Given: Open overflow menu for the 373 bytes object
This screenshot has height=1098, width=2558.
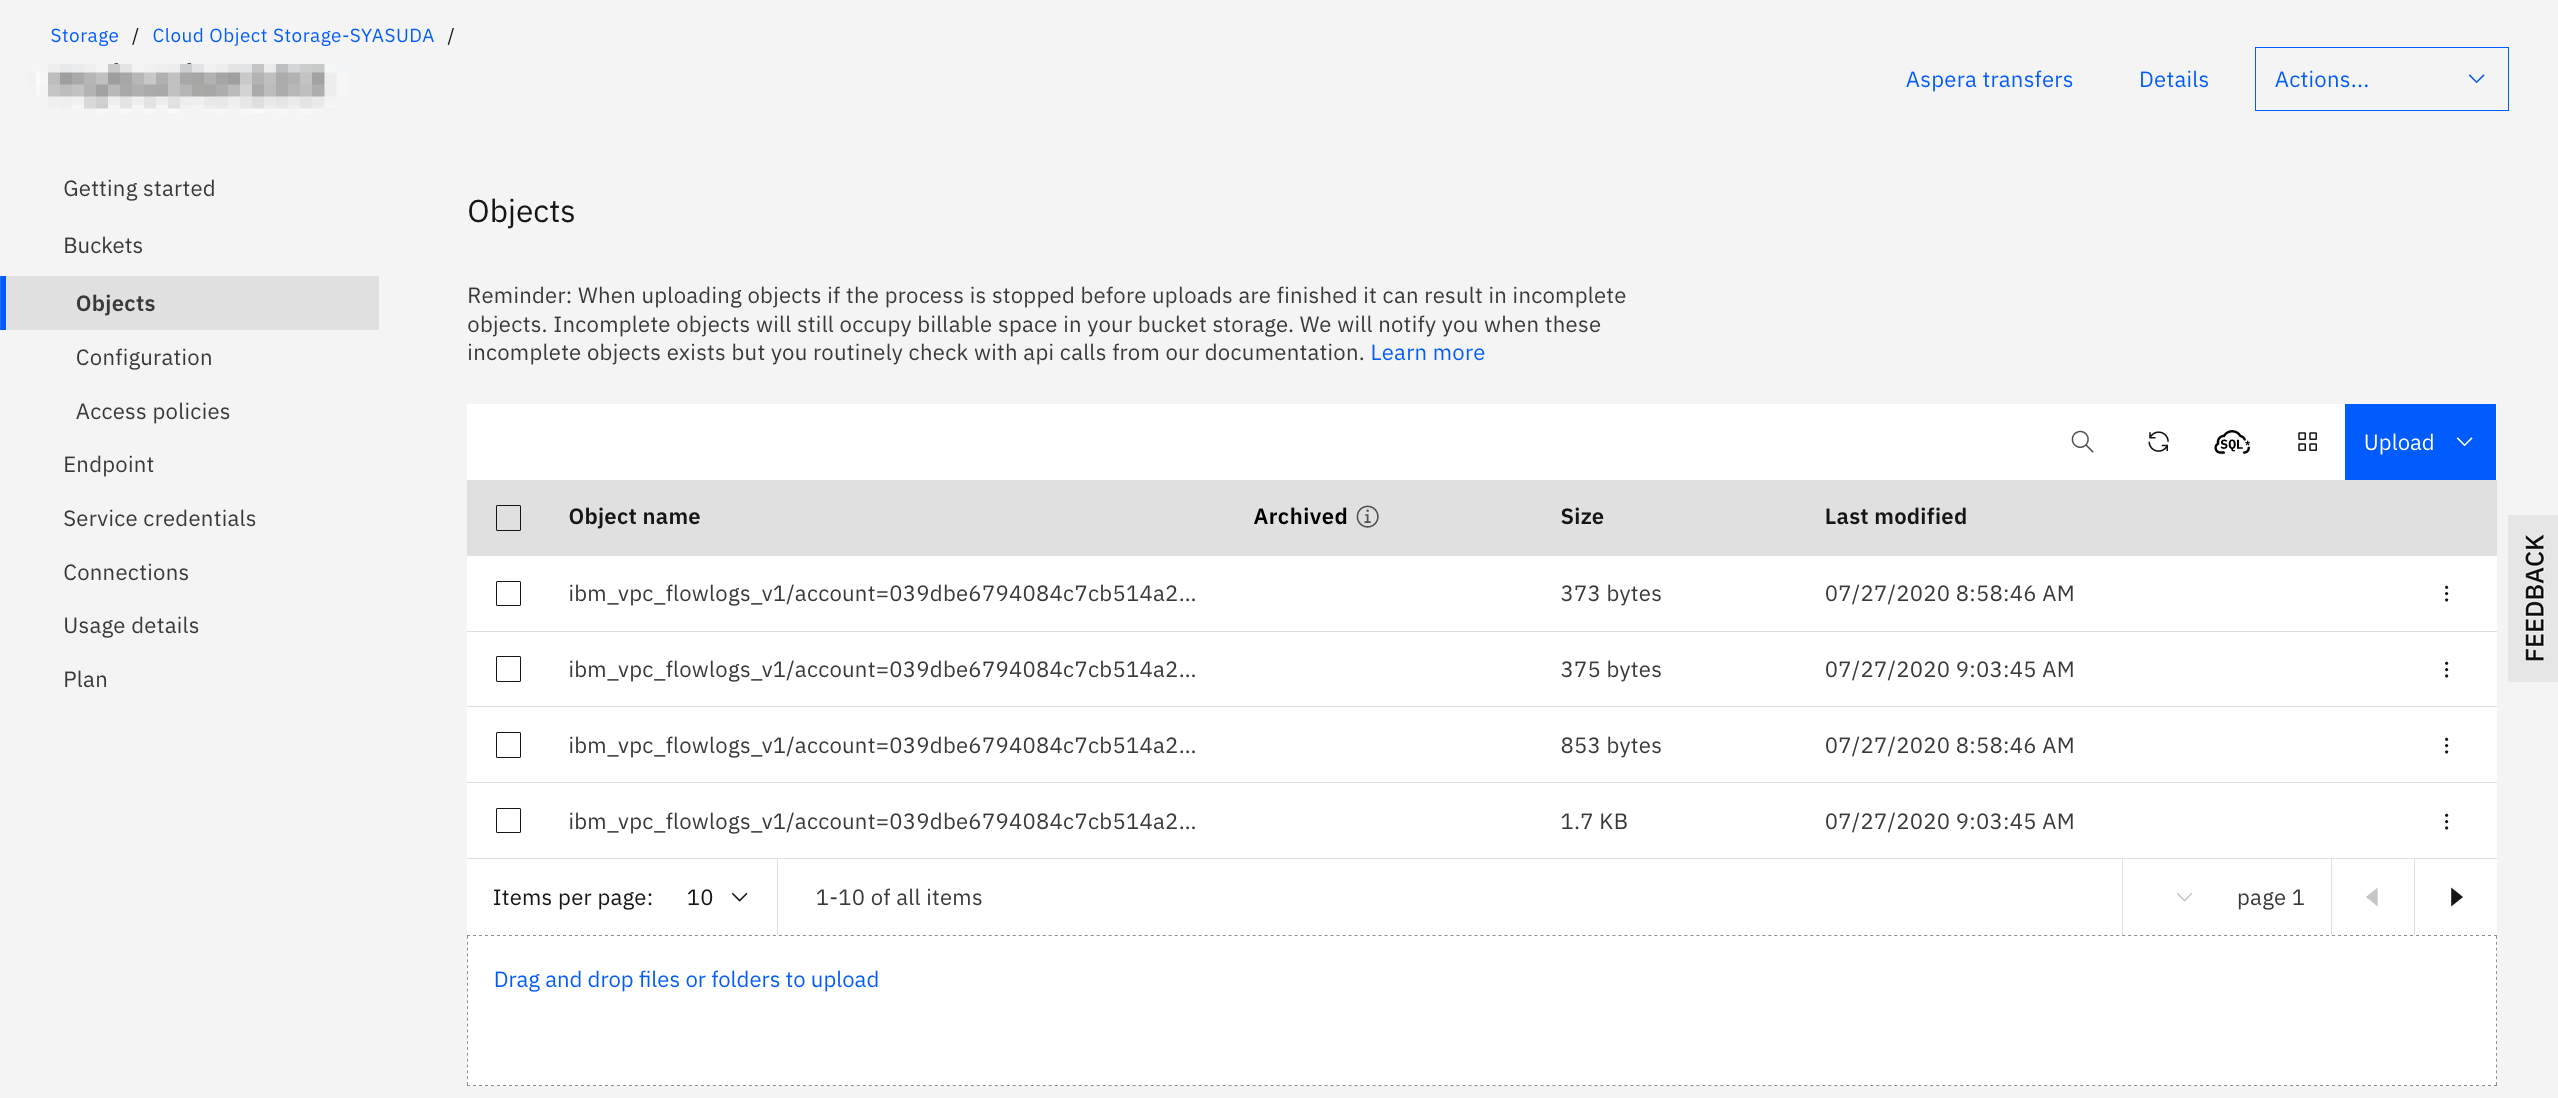Looking at the screenshot, I should 2446,594.
